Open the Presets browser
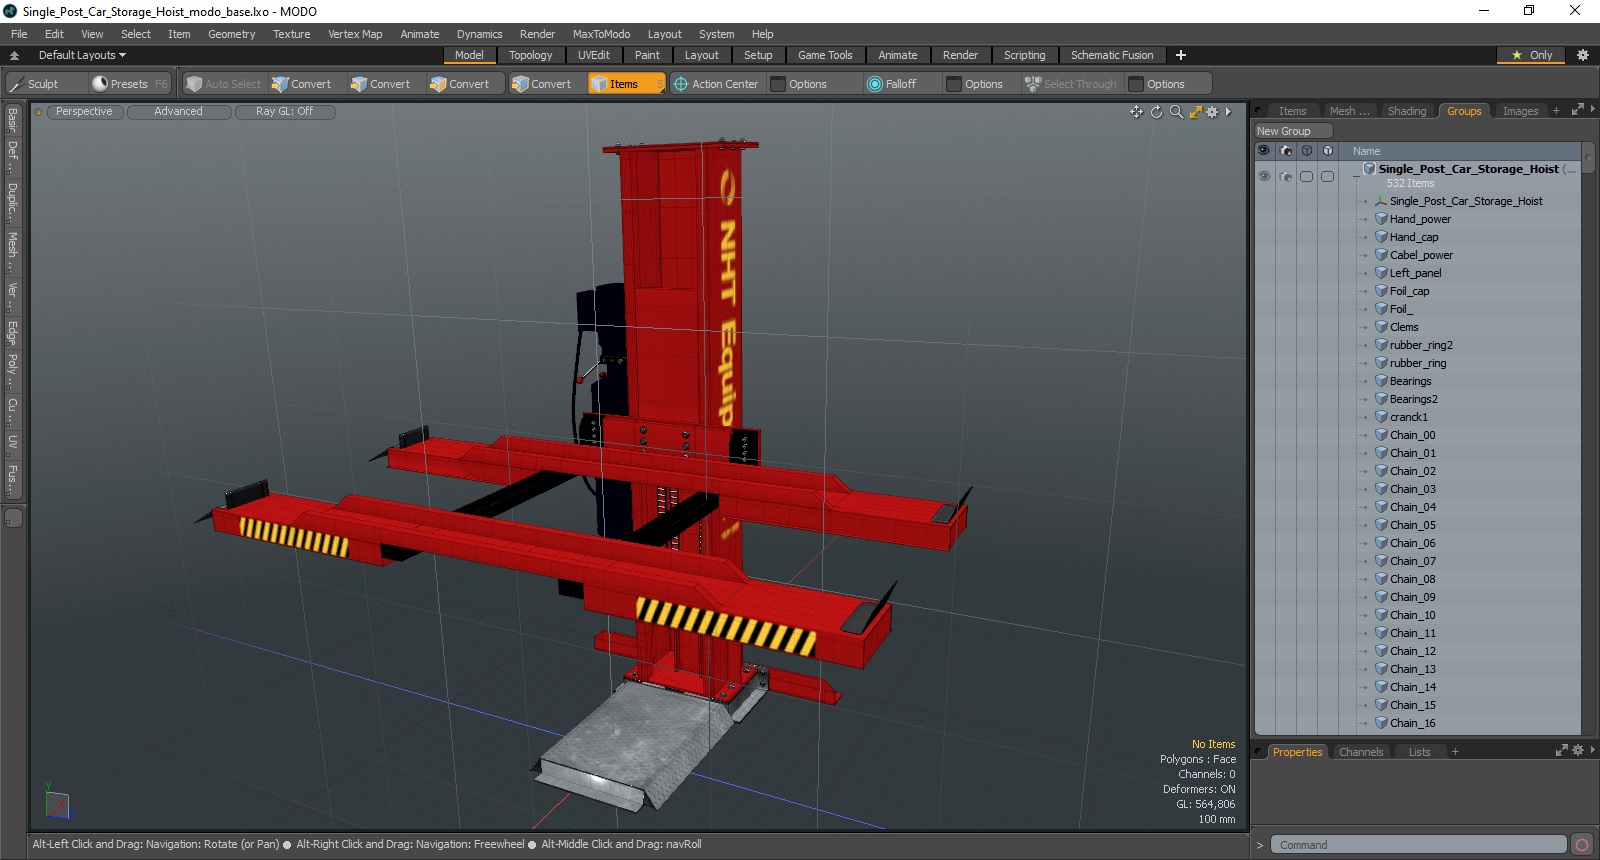The image size is (1600, 860). pyautogui.click(x=129, y=84)
